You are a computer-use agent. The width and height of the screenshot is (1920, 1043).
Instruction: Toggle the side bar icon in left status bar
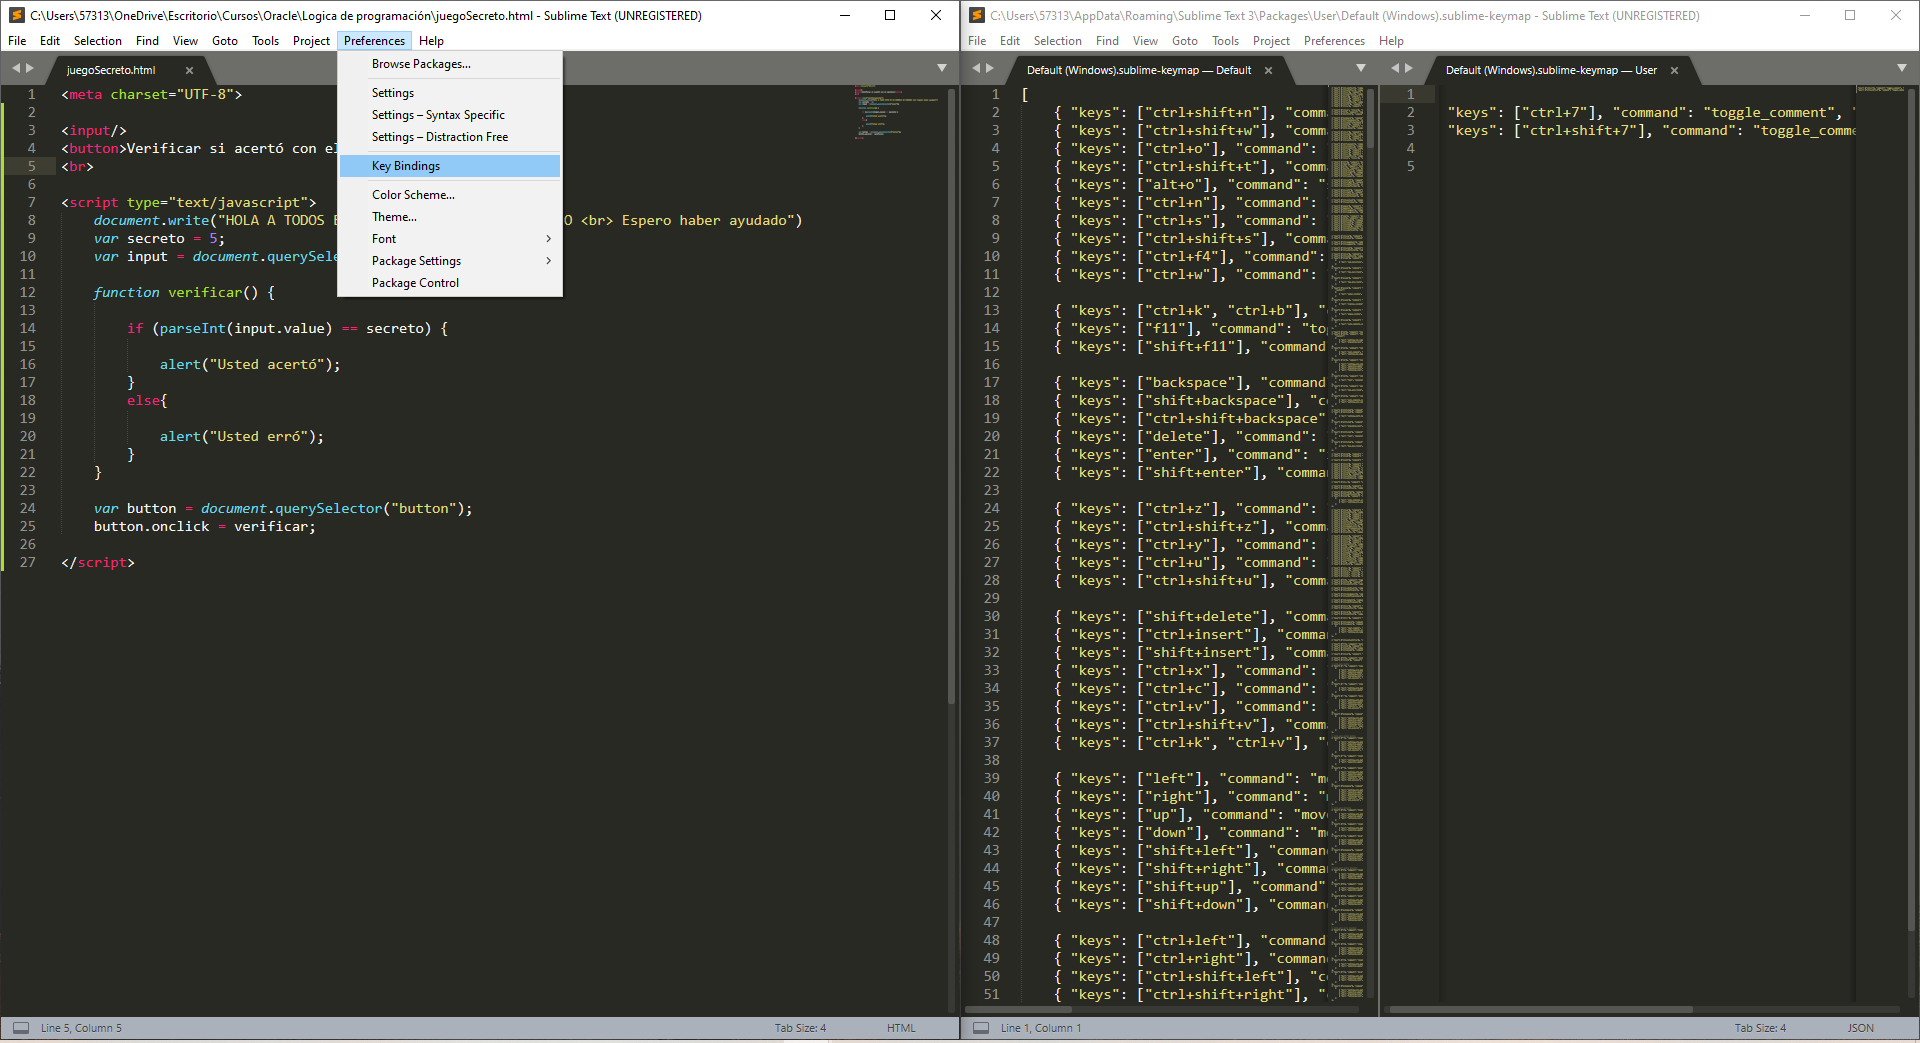[x=20, y=1028]
